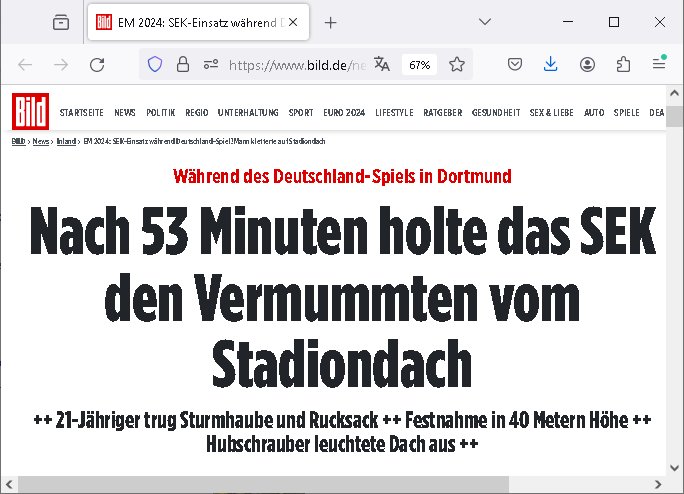The image size is (684, 494).
Task: Open the tracking protection shield icon
Action: (155, 65)
